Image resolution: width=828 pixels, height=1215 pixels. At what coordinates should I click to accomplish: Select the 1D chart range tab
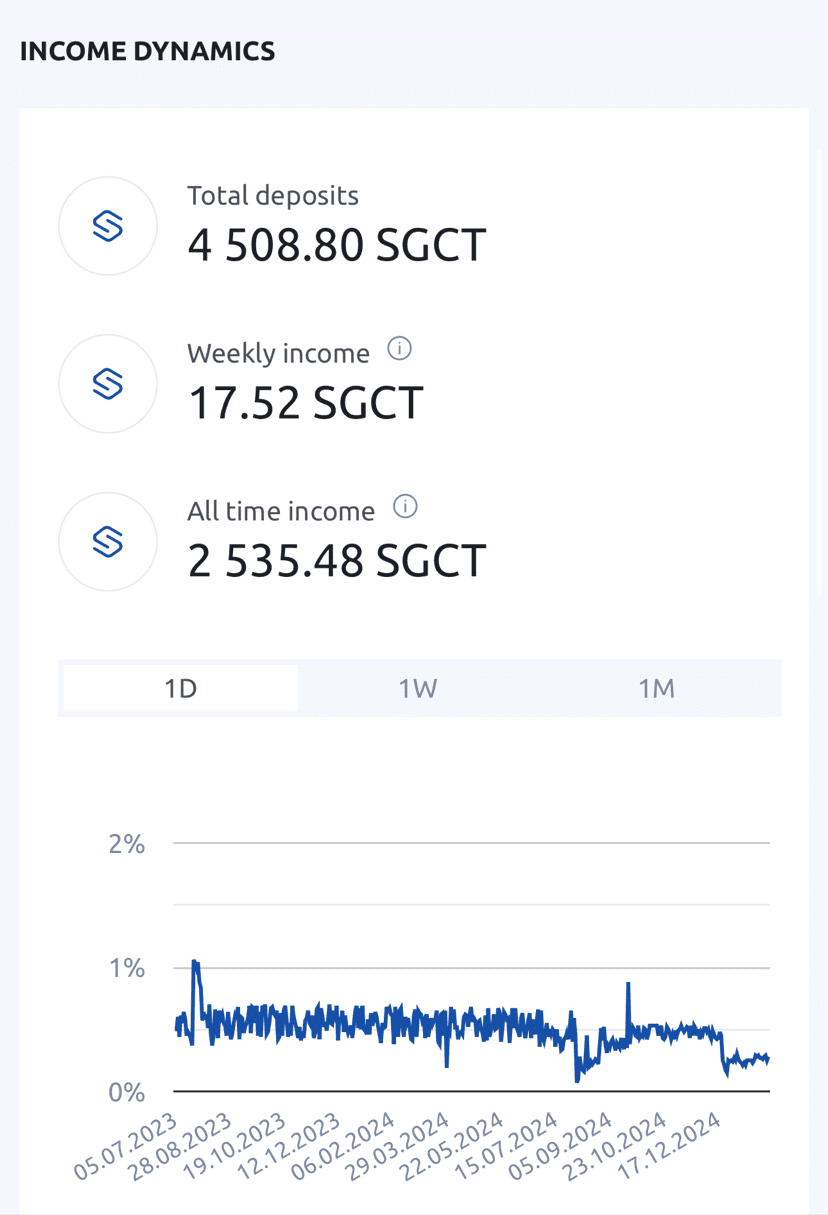(x=181, y=688)
